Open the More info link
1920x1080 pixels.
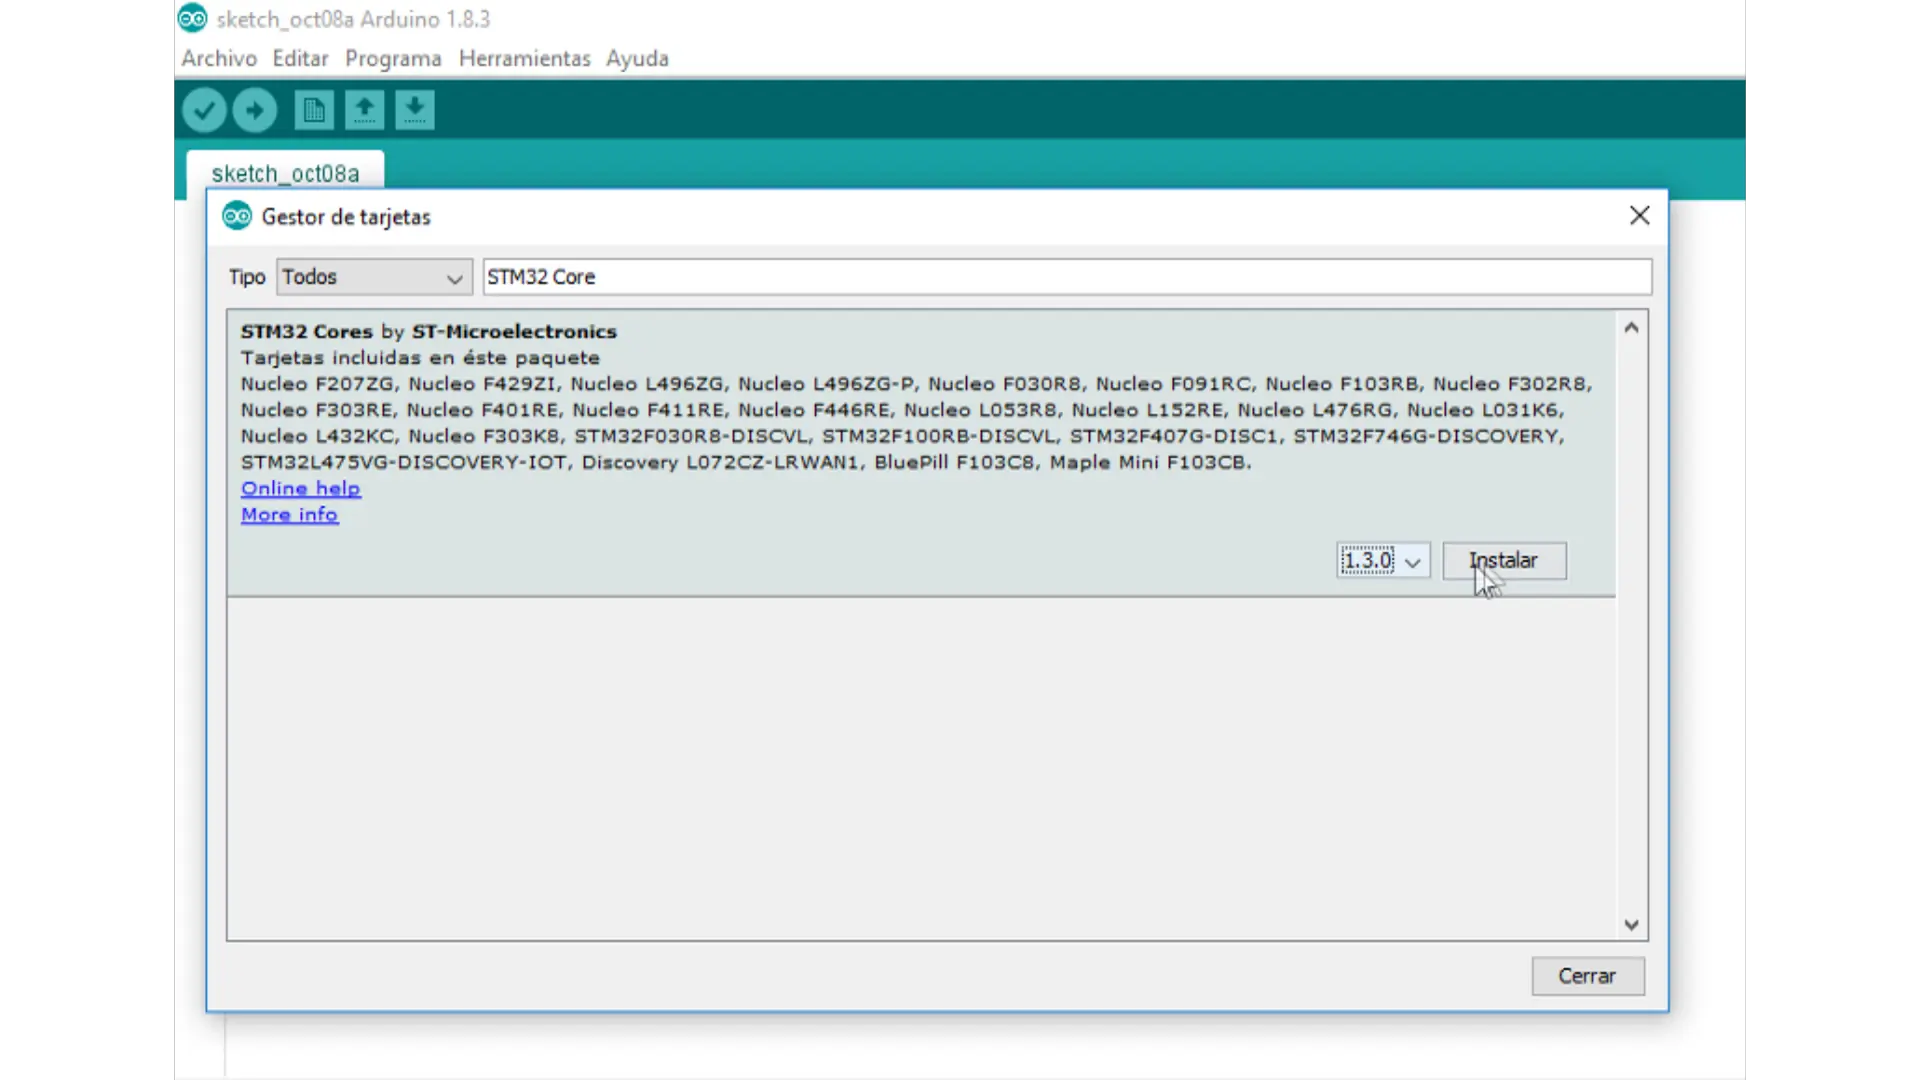click(x=289, y=514)
